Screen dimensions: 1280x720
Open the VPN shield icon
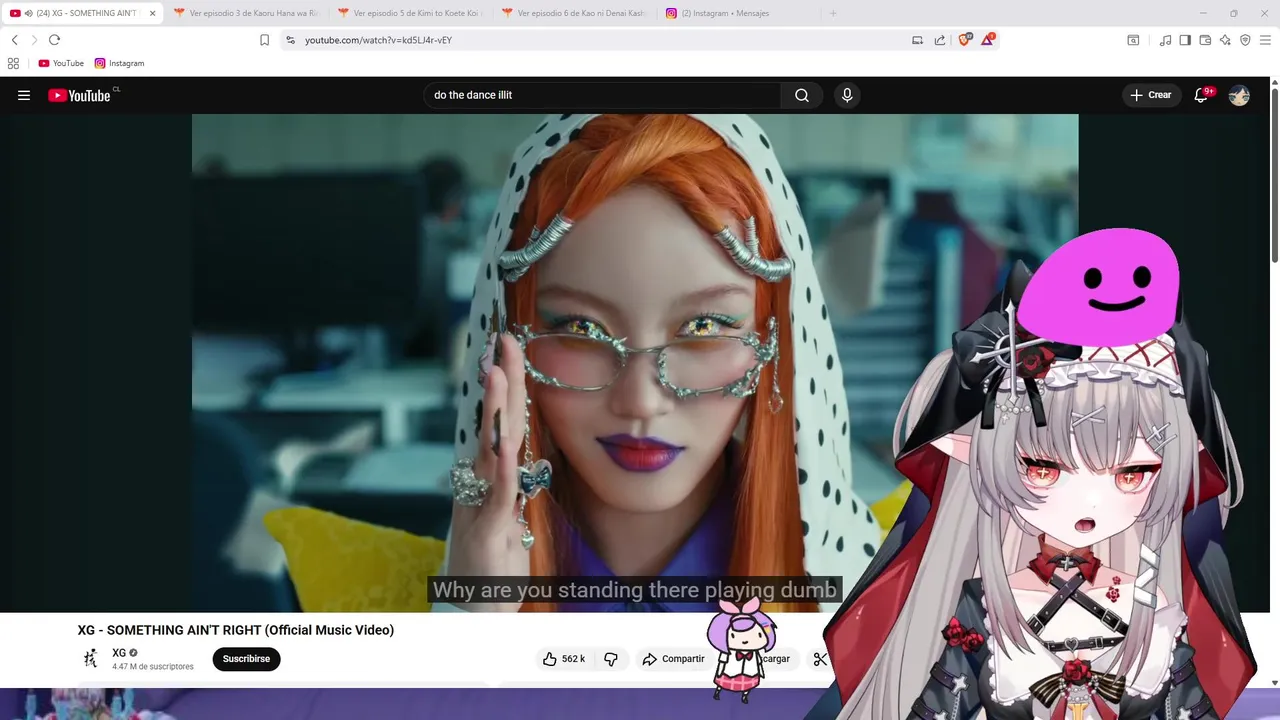click(x=1245, y=40)
